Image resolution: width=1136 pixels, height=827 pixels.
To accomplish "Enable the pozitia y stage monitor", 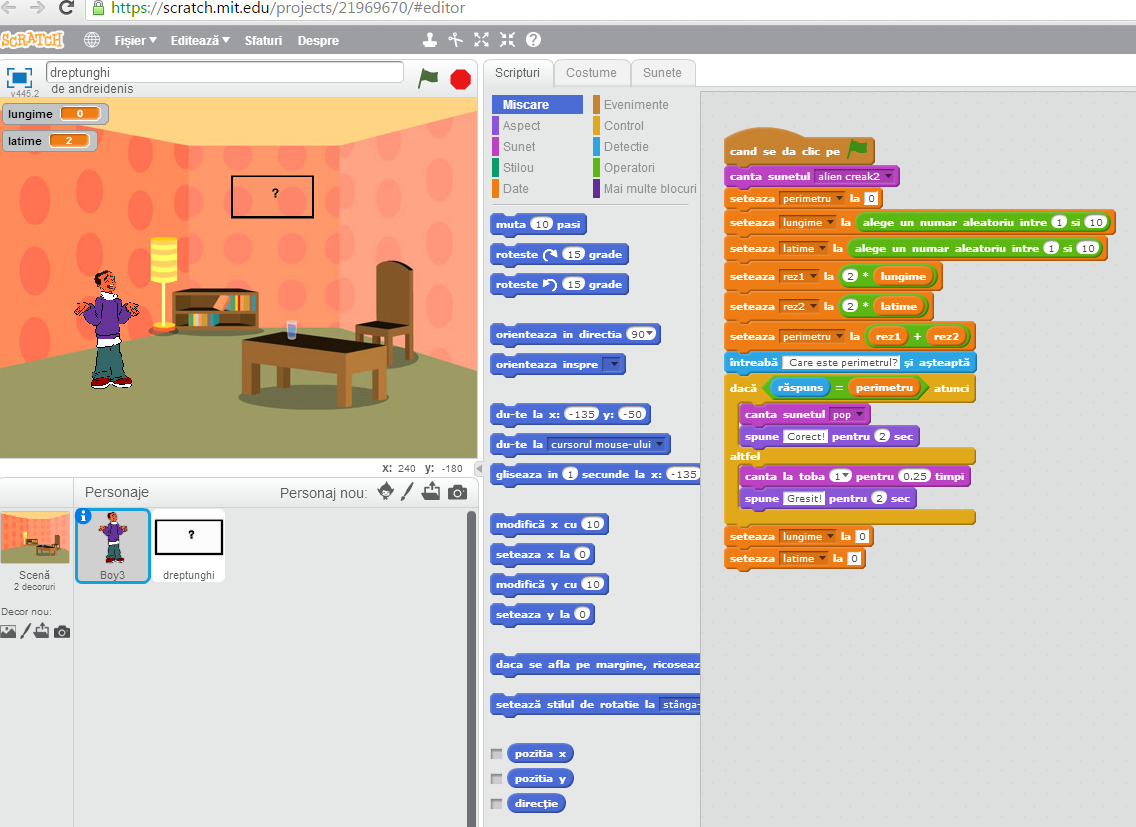I will tap(496, 777).
